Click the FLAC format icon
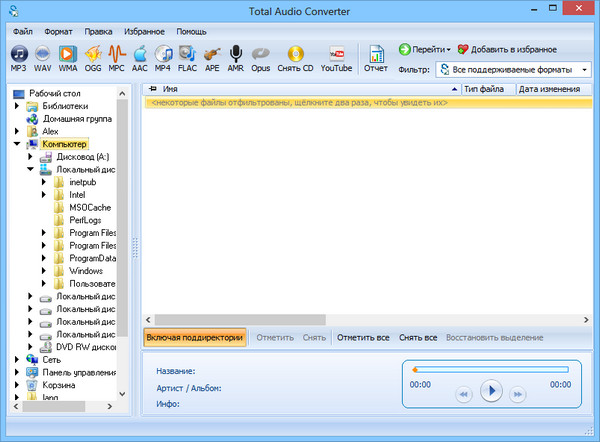This screenshot has width=600, height=442. (x=187, y=58)
